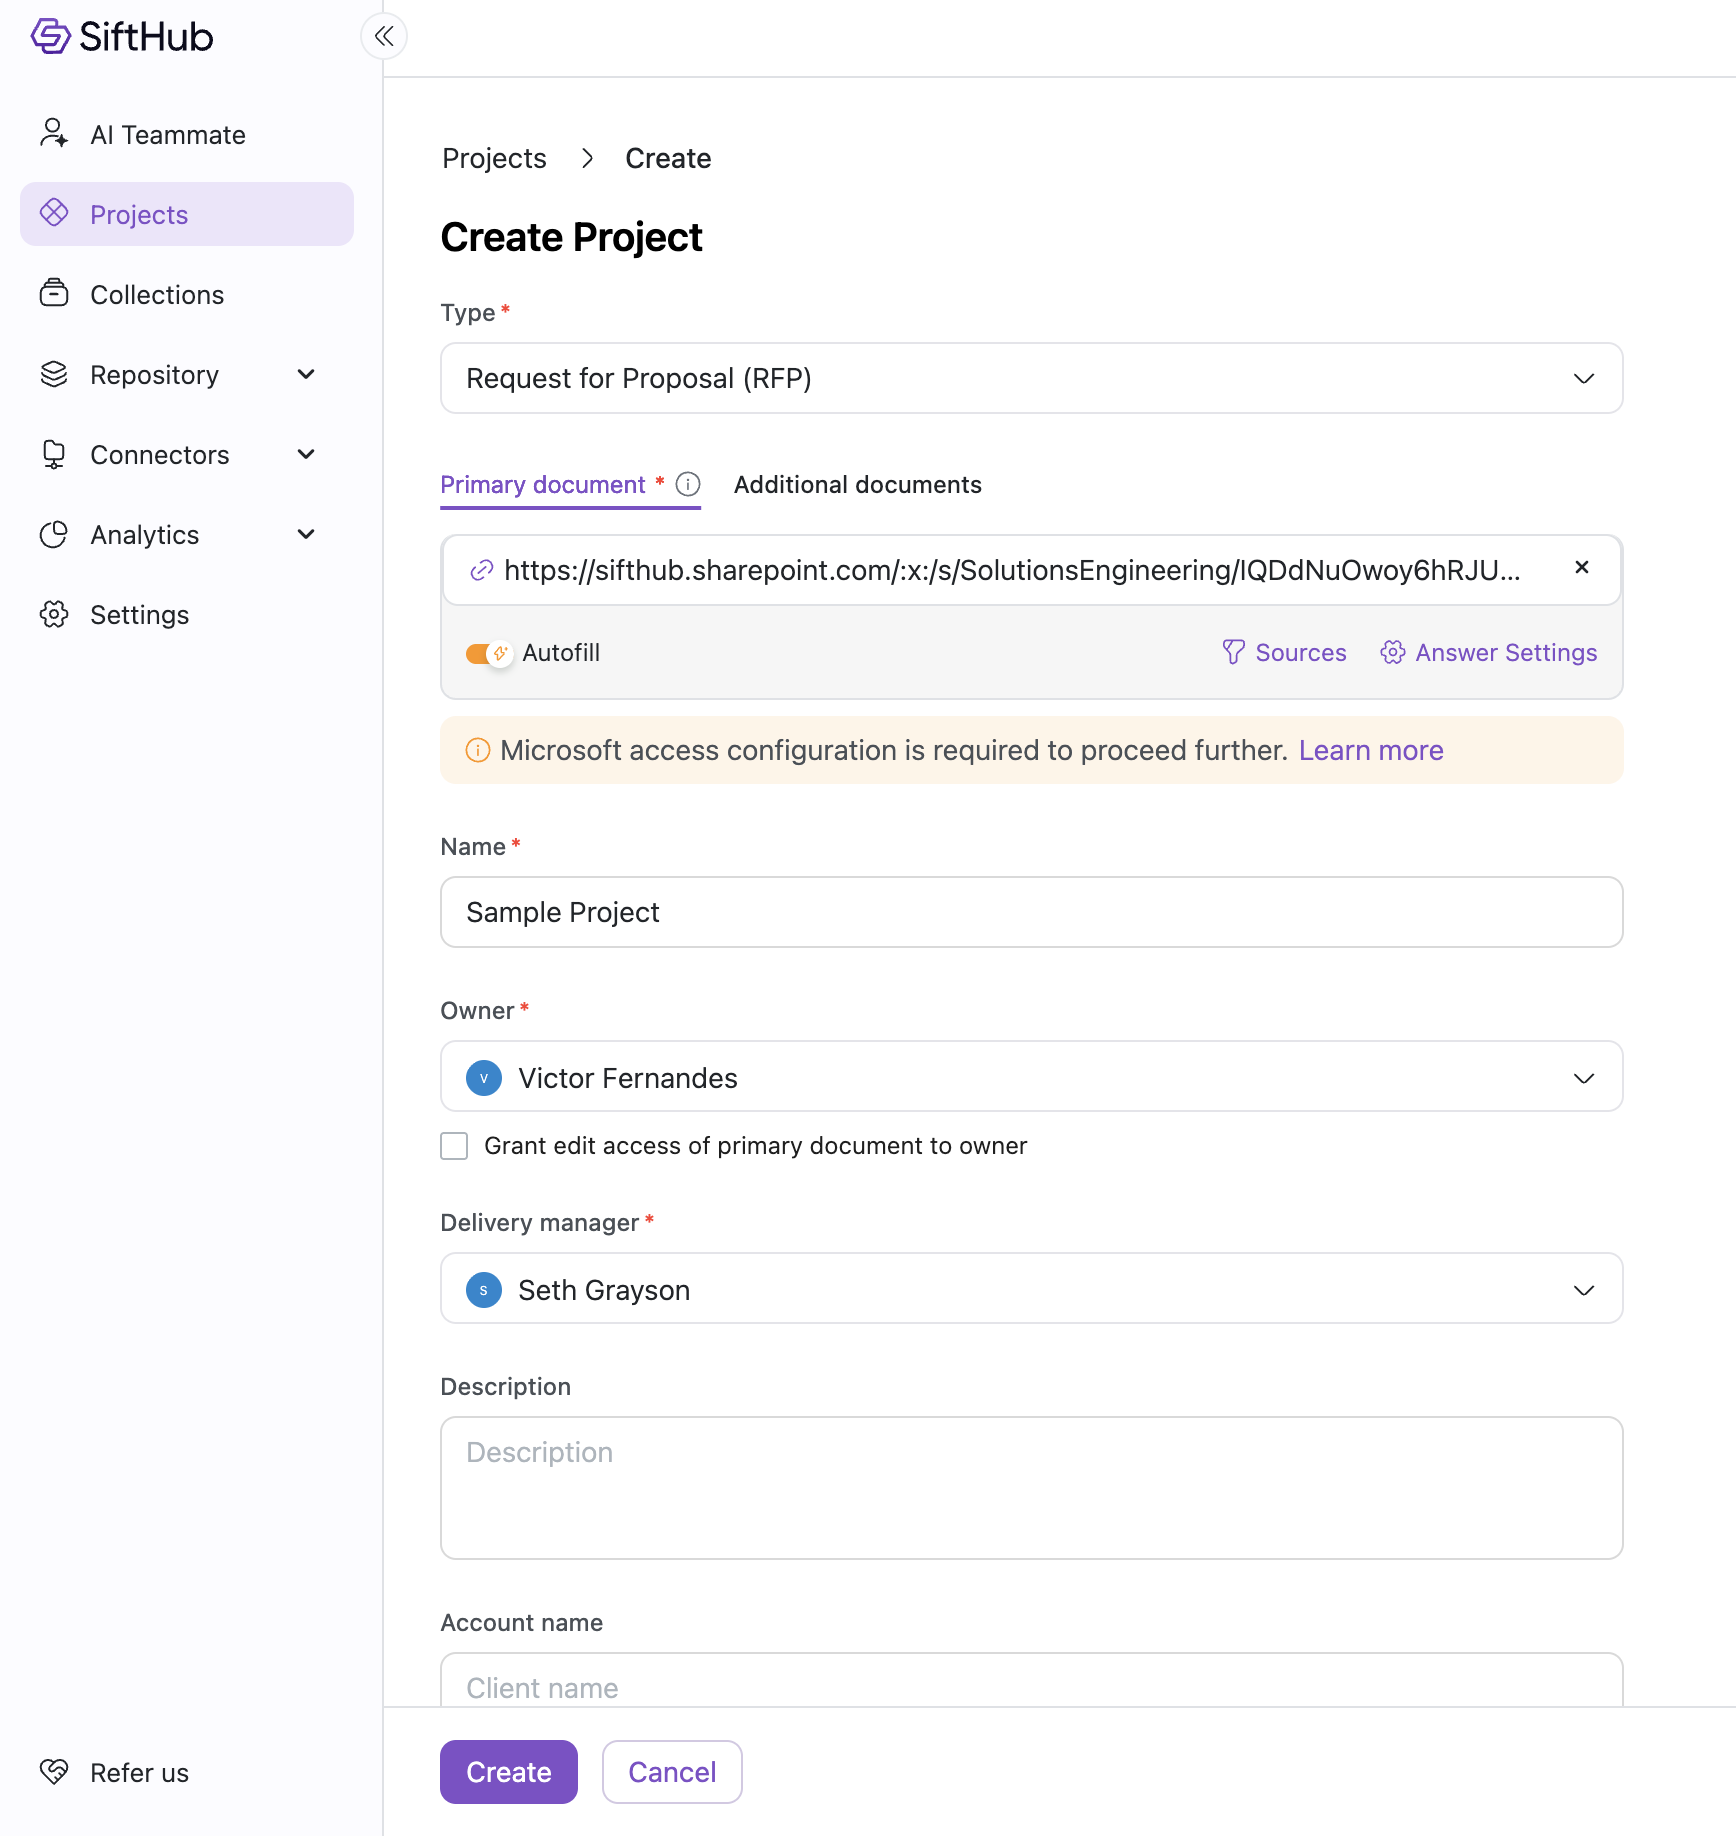Viewport: 1736px width, 1836px height.
Task: Click the Primary document info icon
Action: (x=688, y=485)
